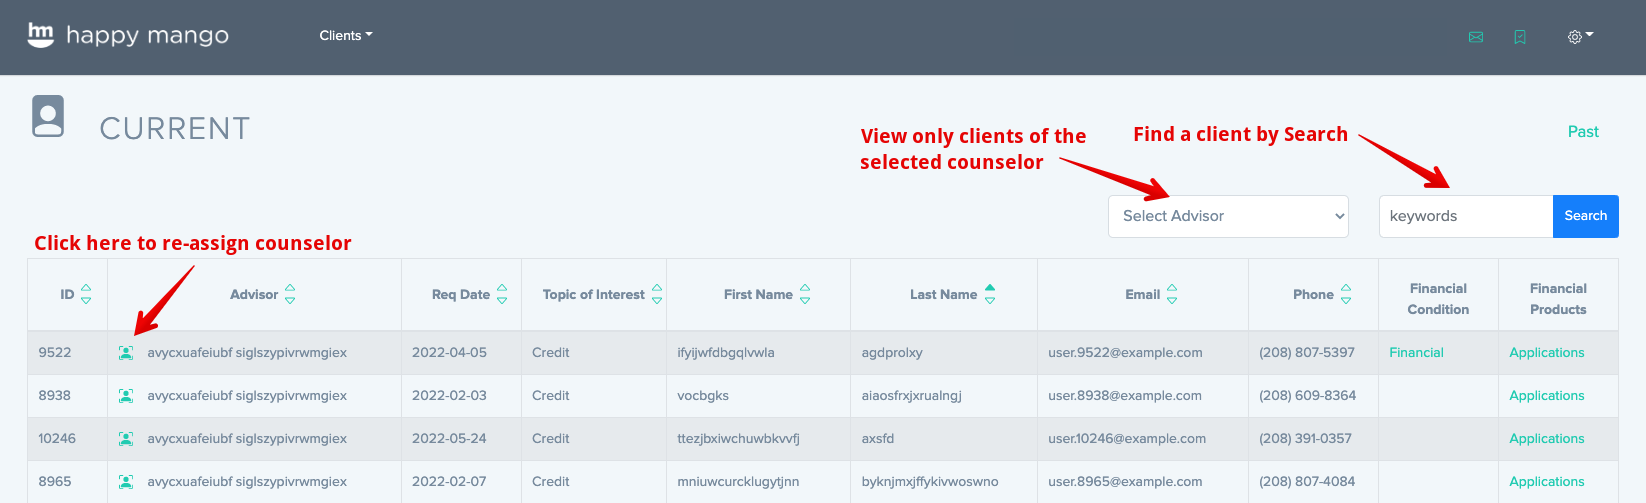Viewport: 1646px width, 503px height.
Task: Click request date 2022-02-07
Action: (449, 481)
